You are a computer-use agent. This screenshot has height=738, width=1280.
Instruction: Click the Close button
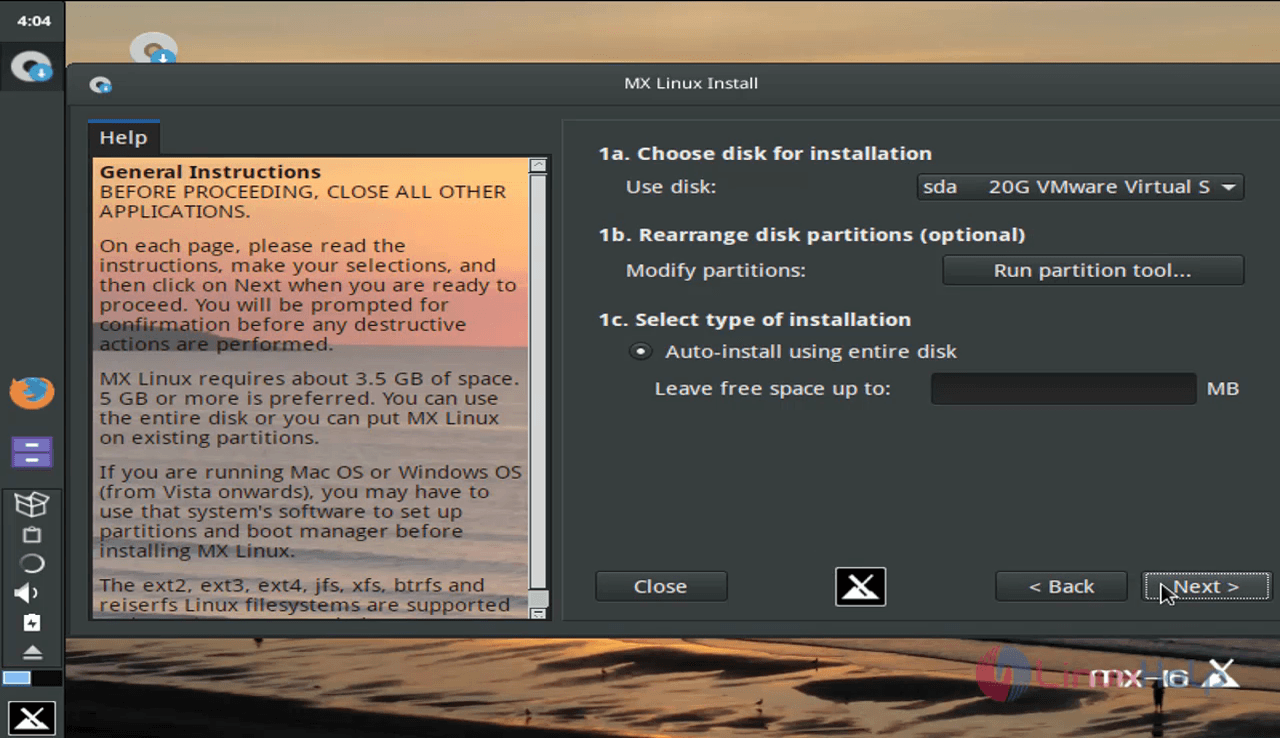click(661, 587)
